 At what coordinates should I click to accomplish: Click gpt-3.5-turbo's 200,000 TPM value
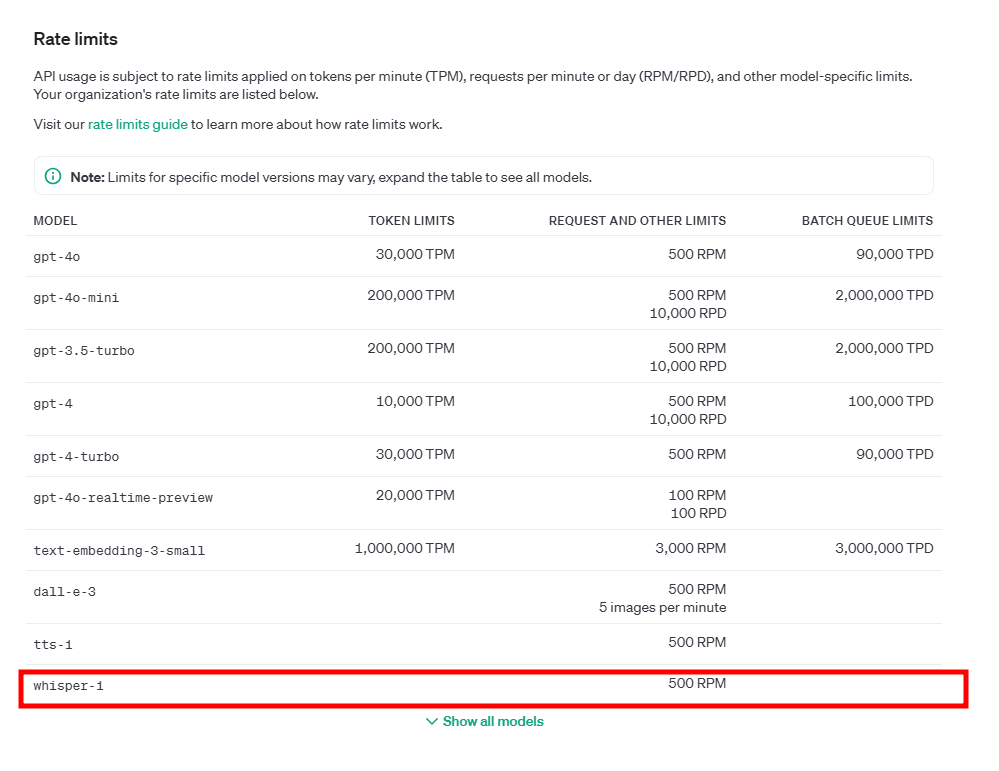[411, 348]
